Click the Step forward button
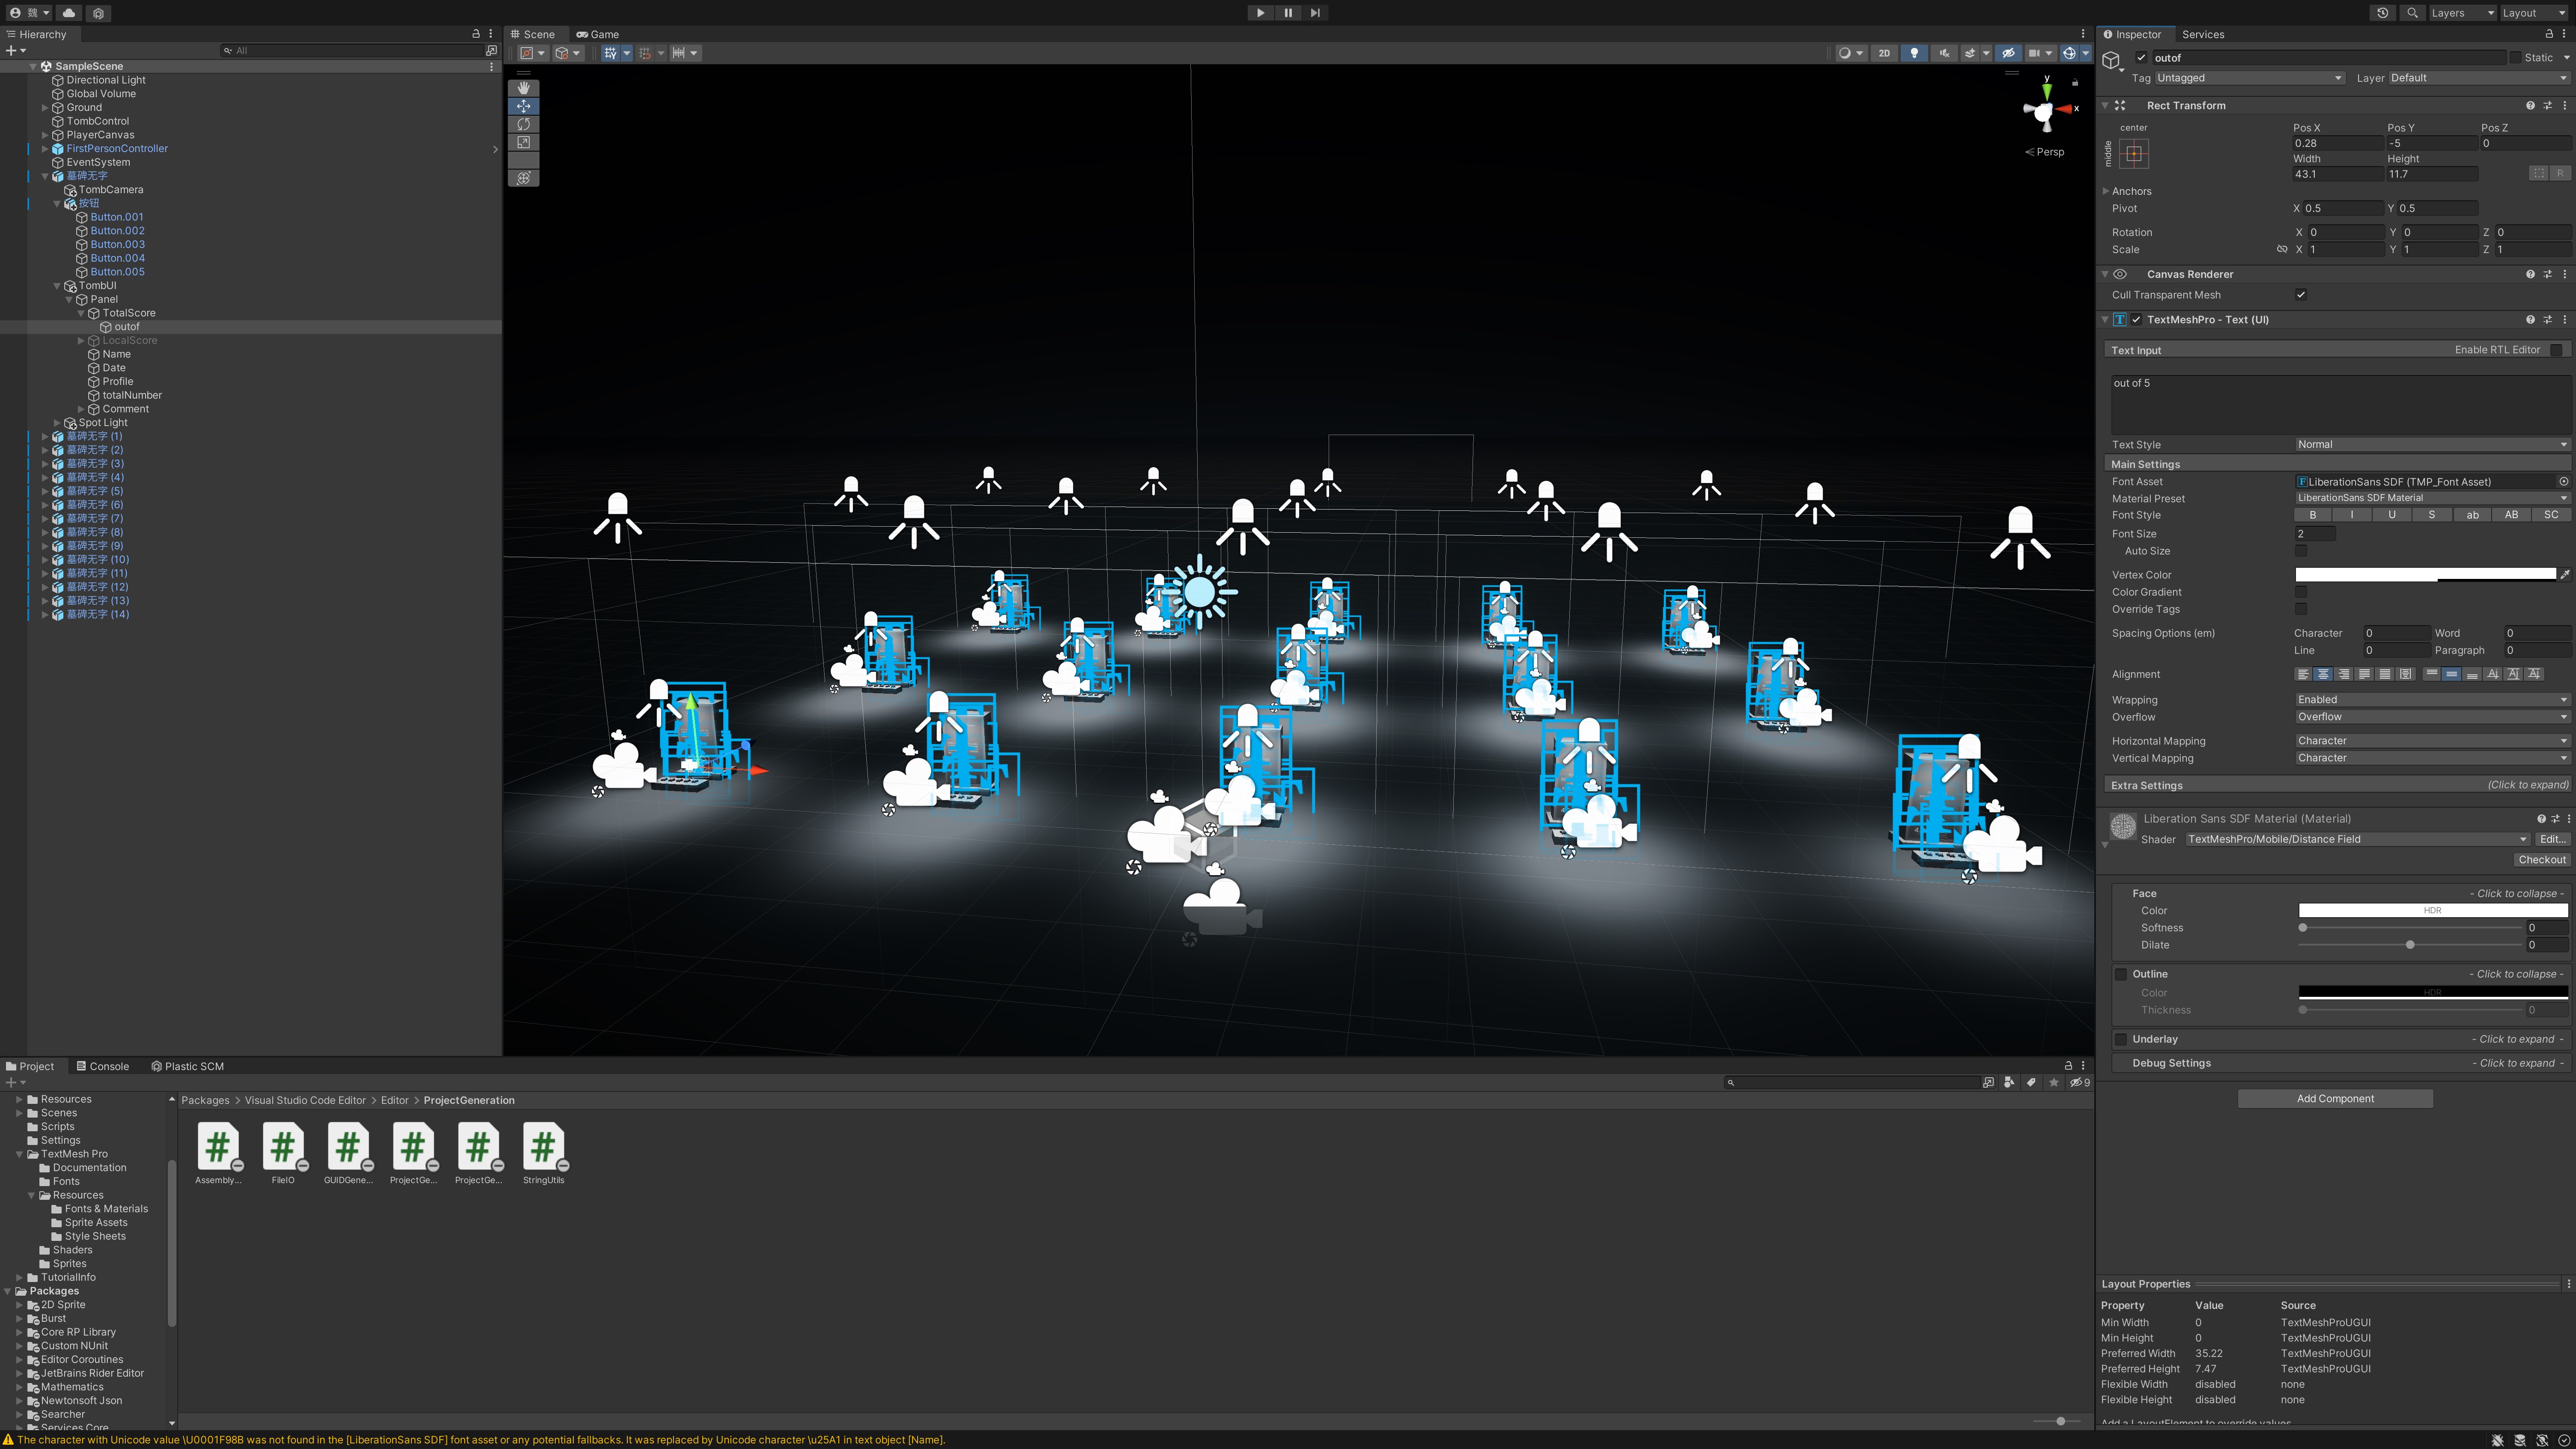This screenshot has width=2576, height=1449. click(1315, 13)
